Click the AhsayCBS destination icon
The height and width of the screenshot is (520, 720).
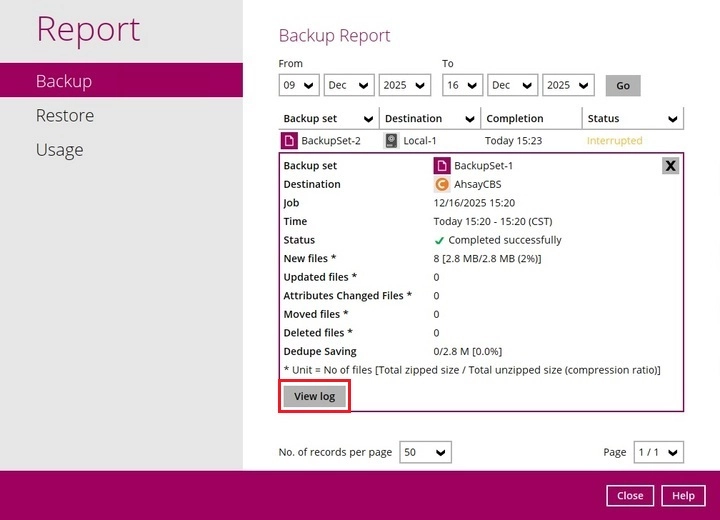(x=441, y=184)
